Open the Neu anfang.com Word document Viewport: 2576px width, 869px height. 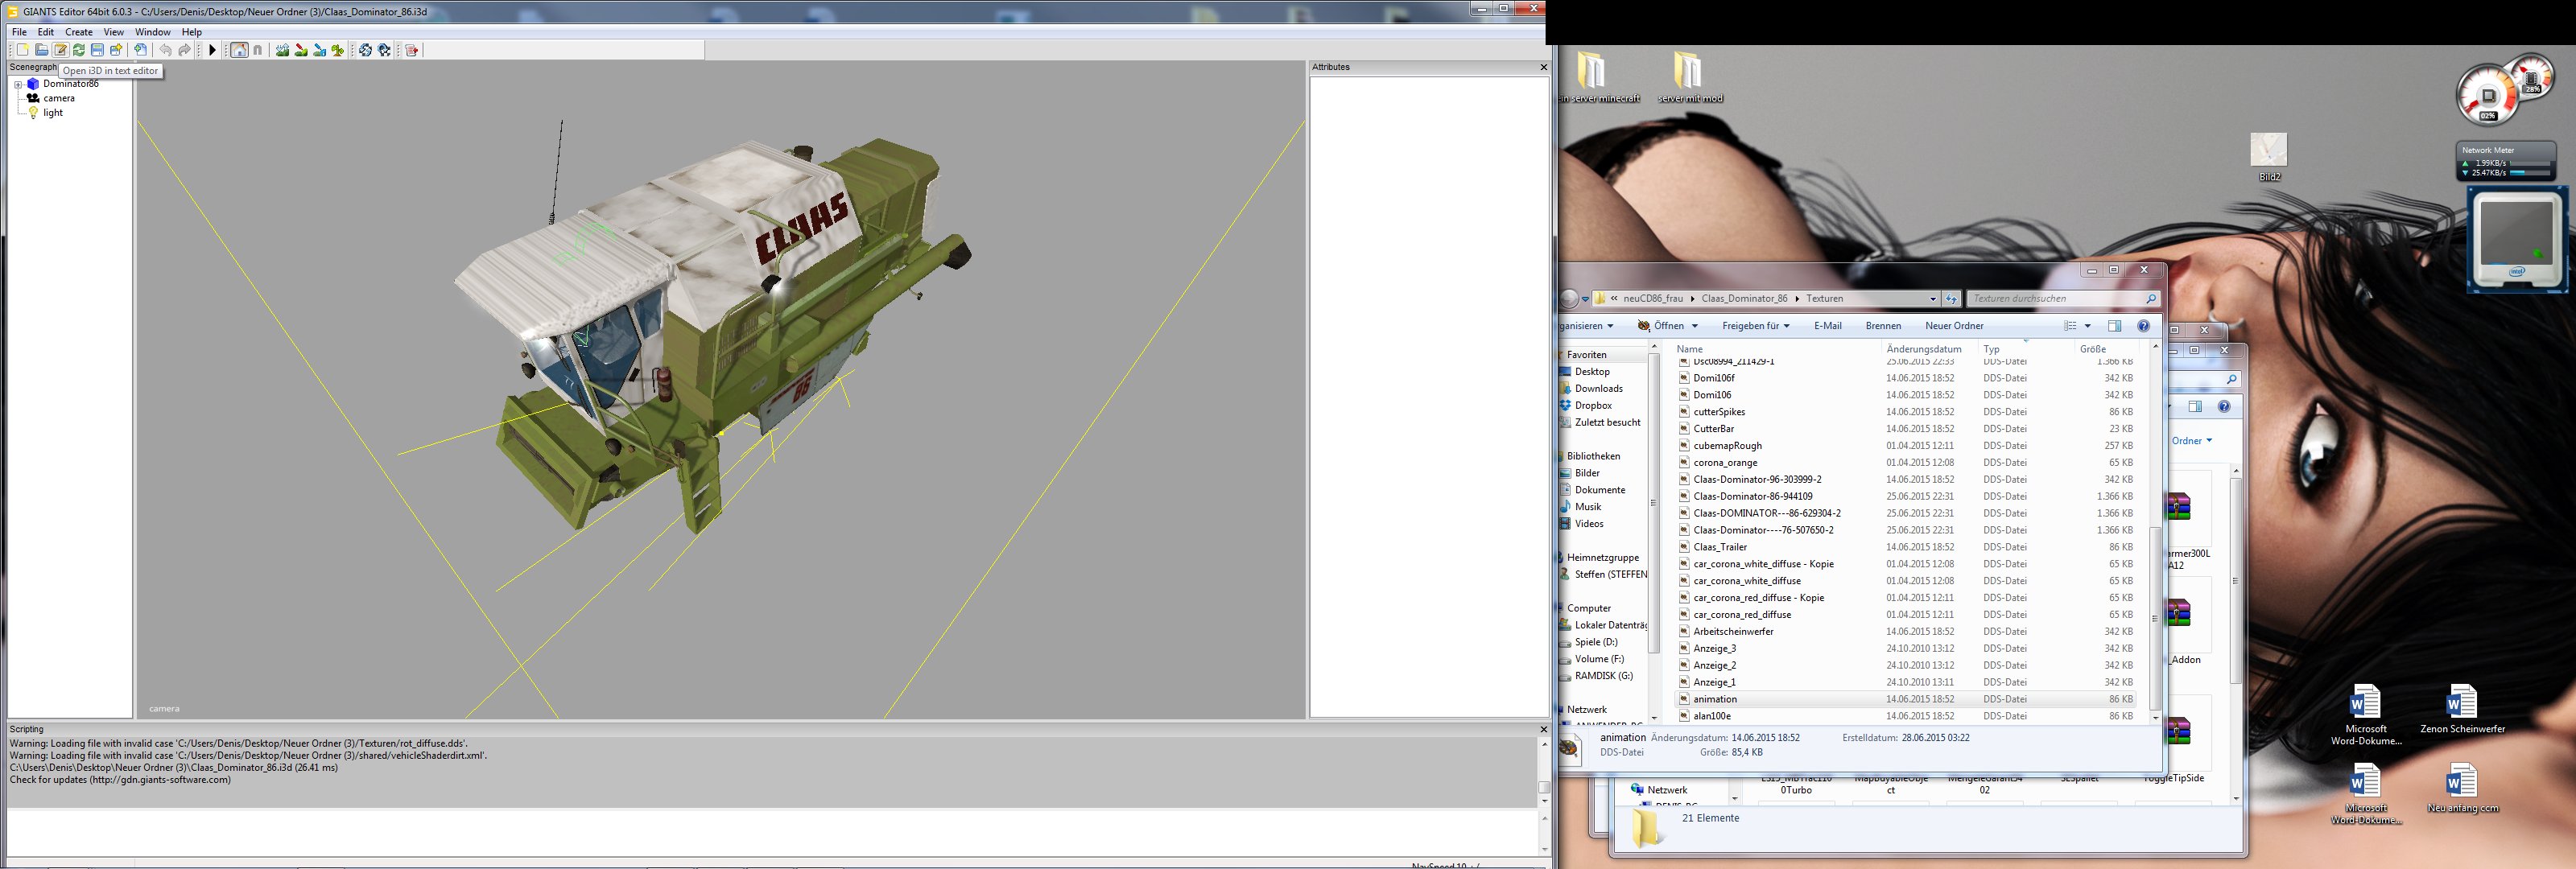(2461, 789)
